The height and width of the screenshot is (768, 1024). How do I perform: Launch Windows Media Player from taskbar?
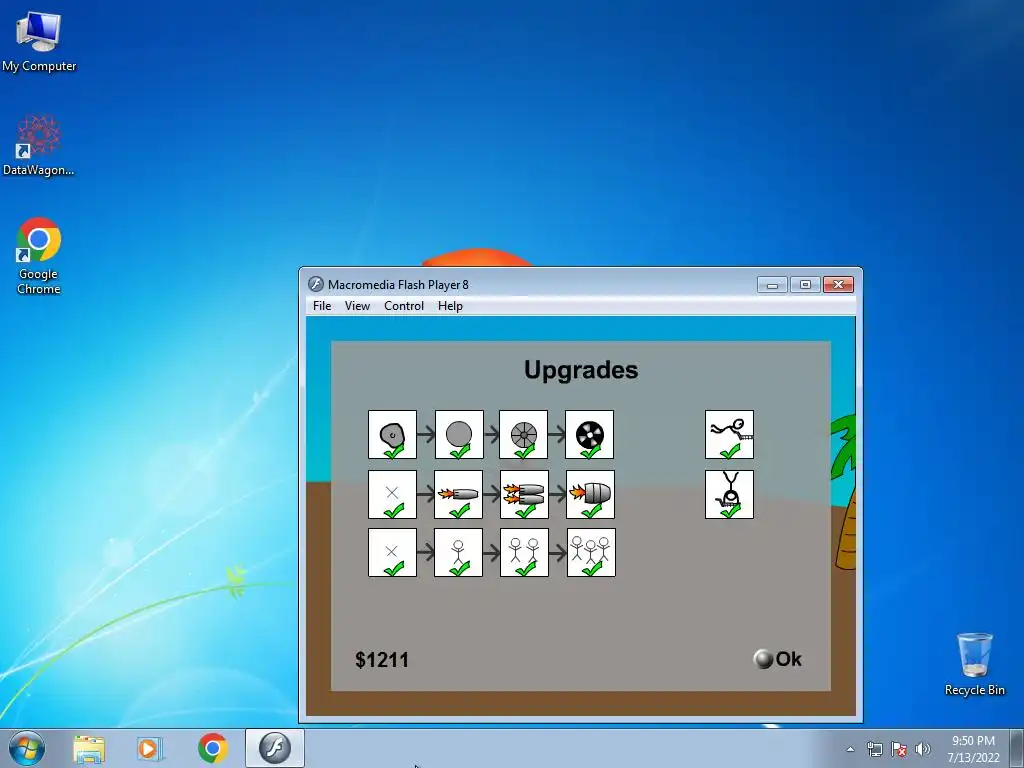[x=150, y=748]
